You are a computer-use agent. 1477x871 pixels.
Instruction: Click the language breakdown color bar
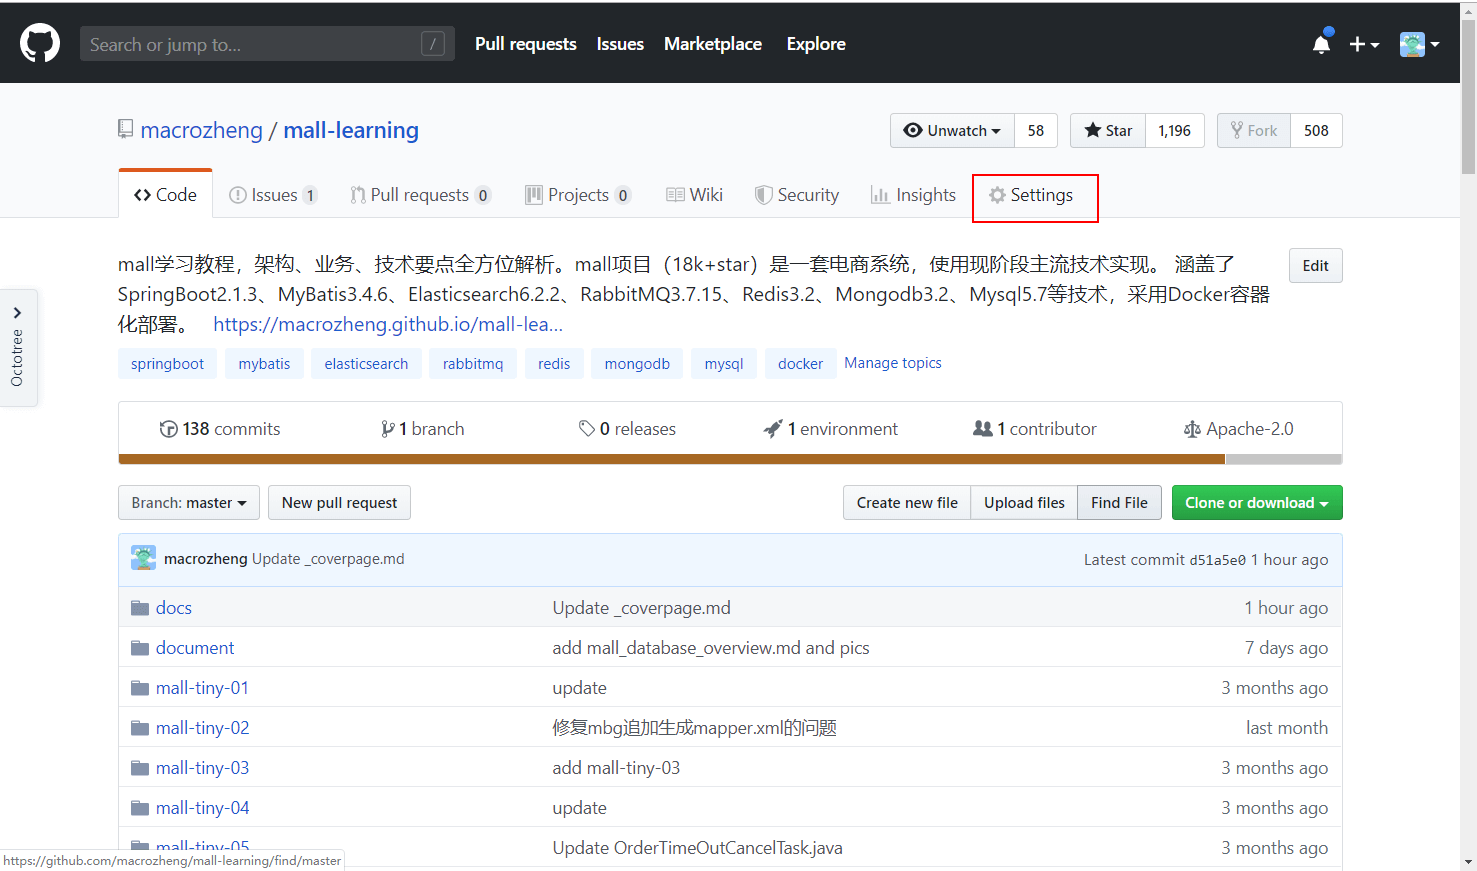[730, 460]
